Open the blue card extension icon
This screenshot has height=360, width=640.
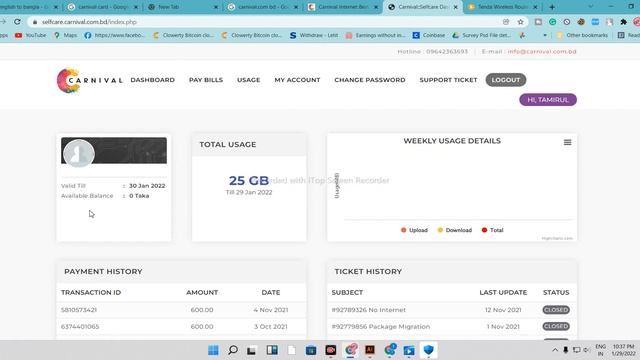pos(595,22)
